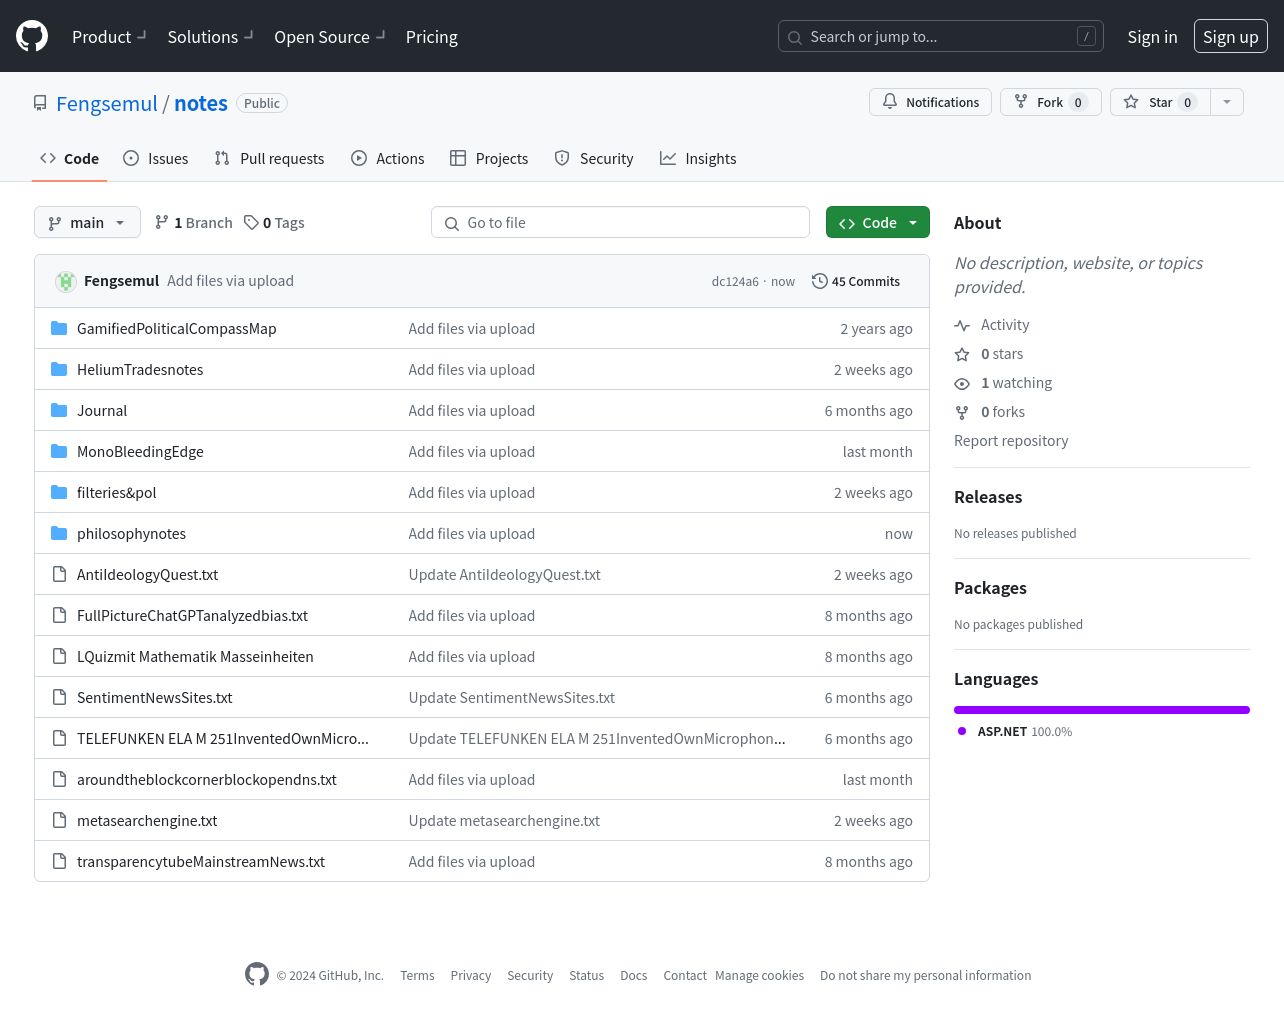The image size is (1284, 1028).
Task: Open Manage cookies in the footer
Action: tap(759, 976)
